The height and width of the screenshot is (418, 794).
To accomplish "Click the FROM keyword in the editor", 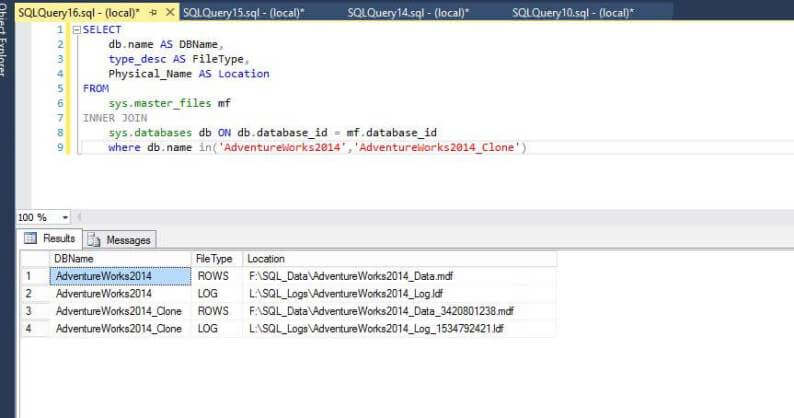I will click(96, 89).
